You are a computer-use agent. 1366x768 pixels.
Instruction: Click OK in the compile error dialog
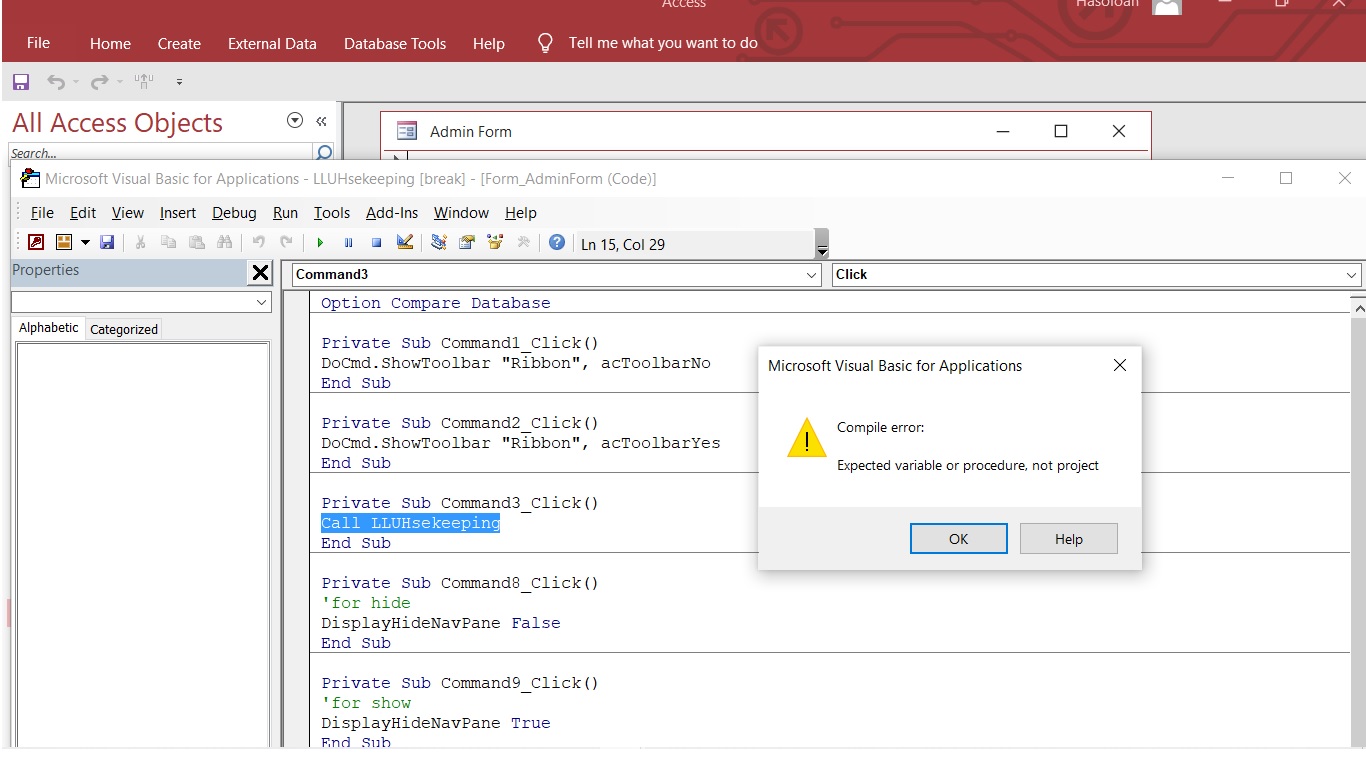(x=958, y=539)
